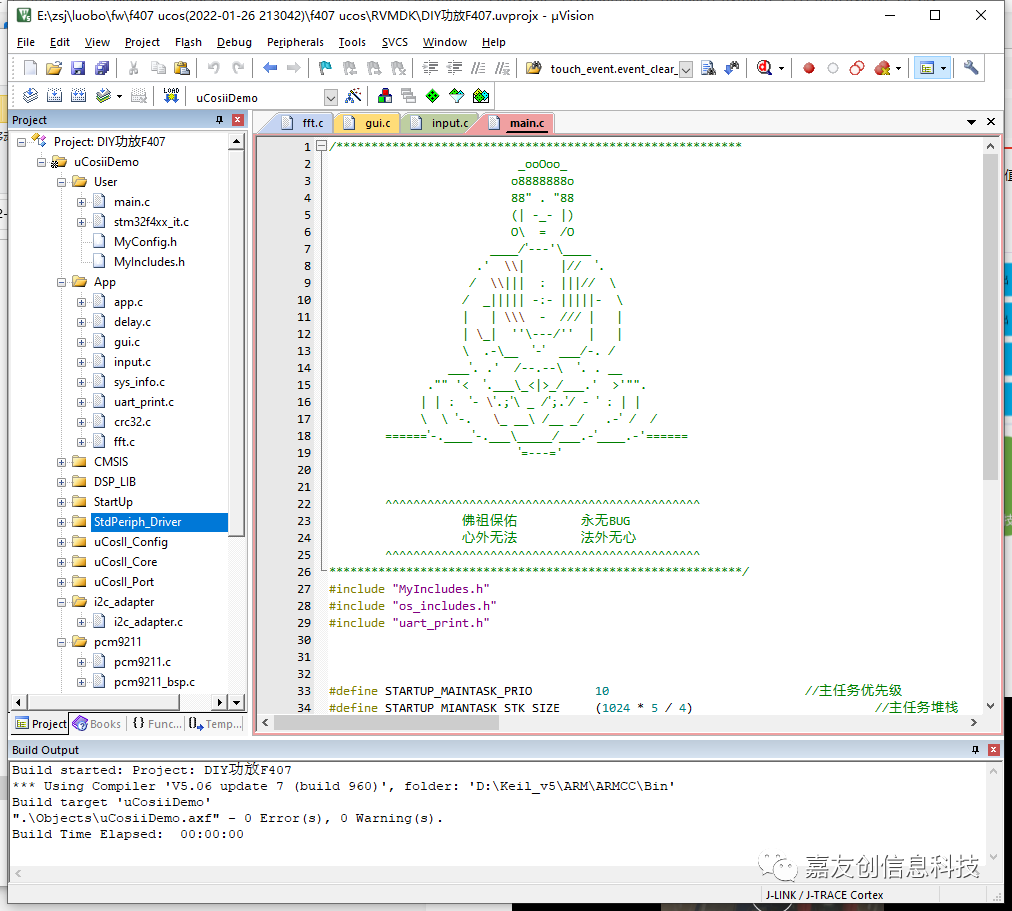
Task: Open the editor tab list dropdown arrow
Action: tap(971, 122)
